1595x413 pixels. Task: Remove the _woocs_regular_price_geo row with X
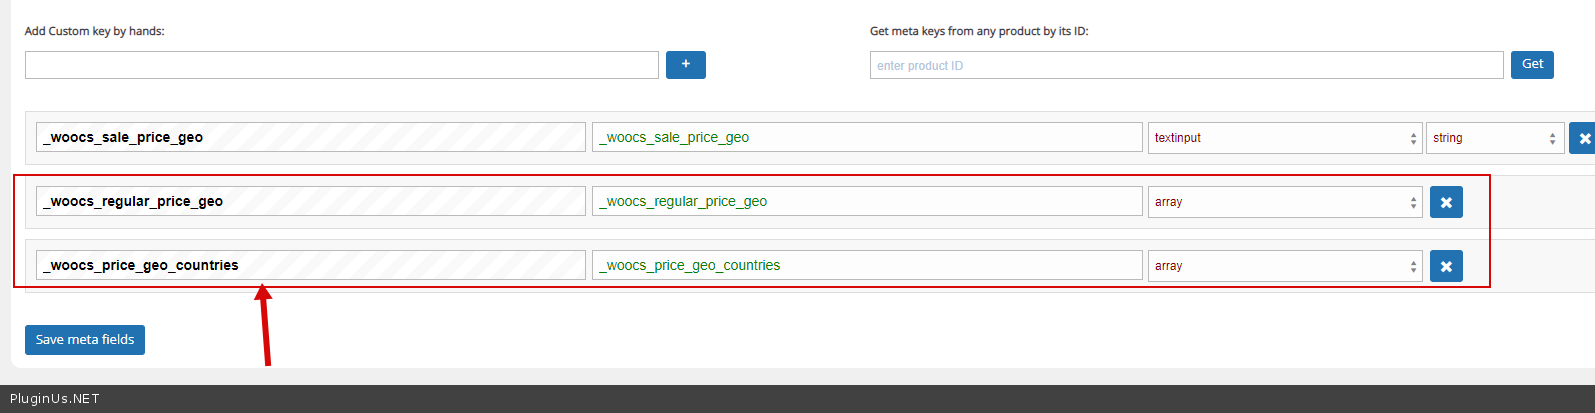1446,202
